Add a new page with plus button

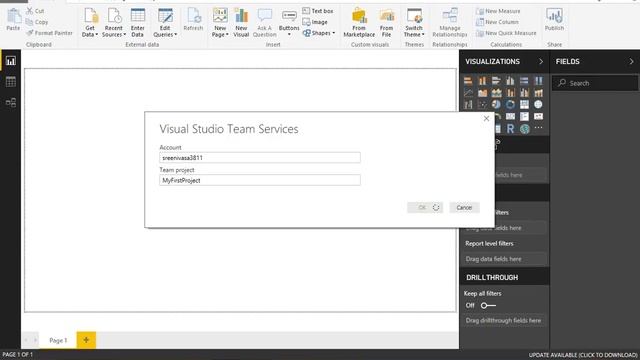coord(86,340)
